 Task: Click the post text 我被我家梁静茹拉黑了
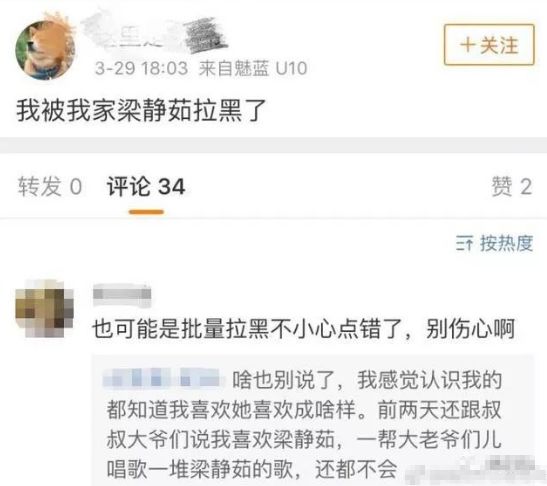pyautogui.click(x=142, y=111)
